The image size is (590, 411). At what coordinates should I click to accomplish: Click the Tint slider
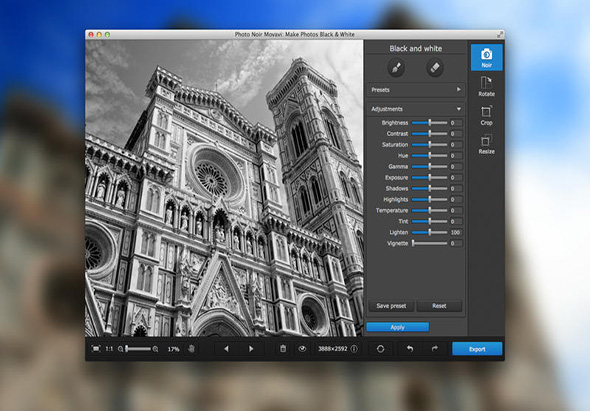pyautogui.click(x=429, y=221)
